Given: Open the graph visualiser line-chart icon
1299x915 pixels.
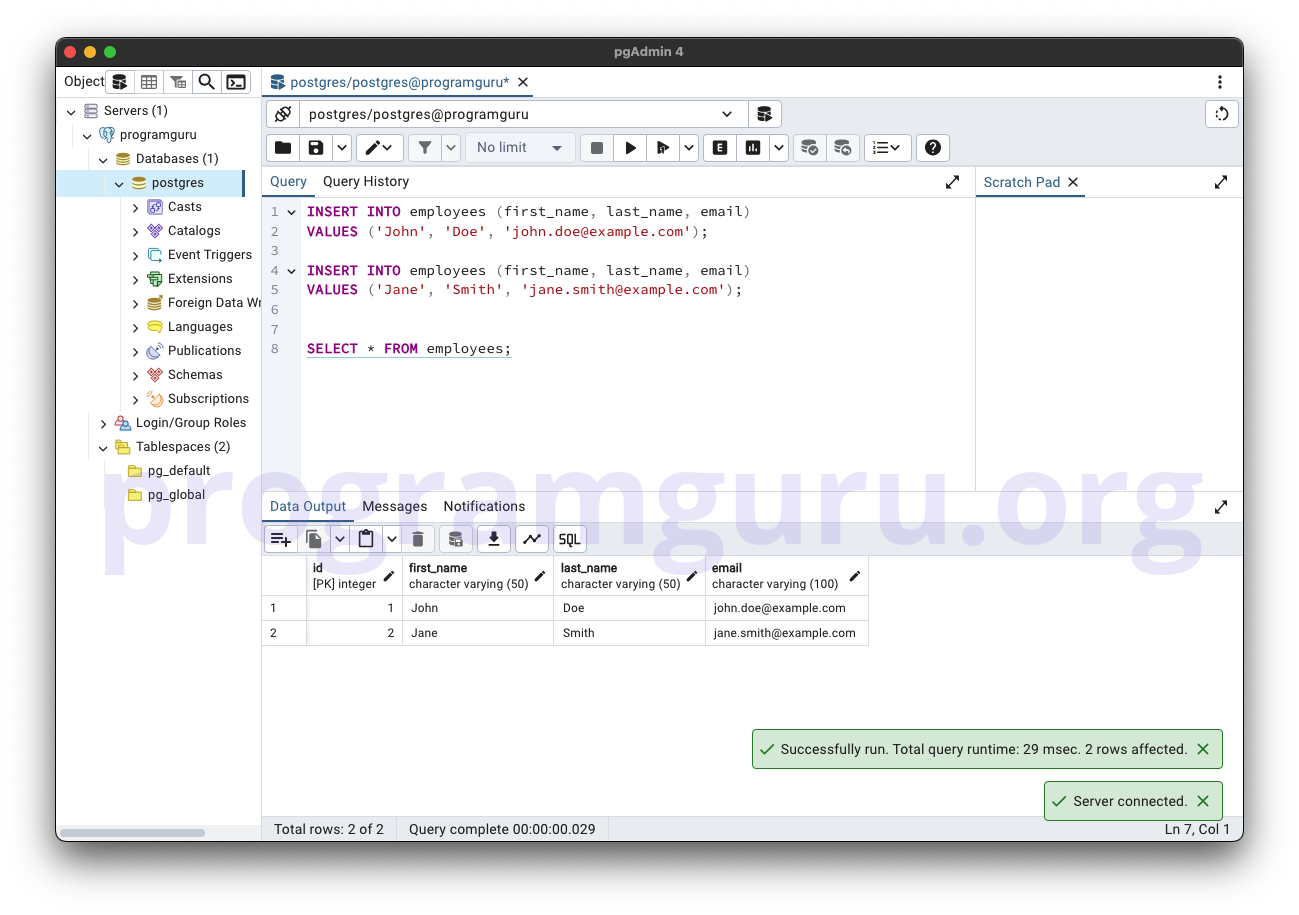Looking at the screenshot, I should 532,540.
